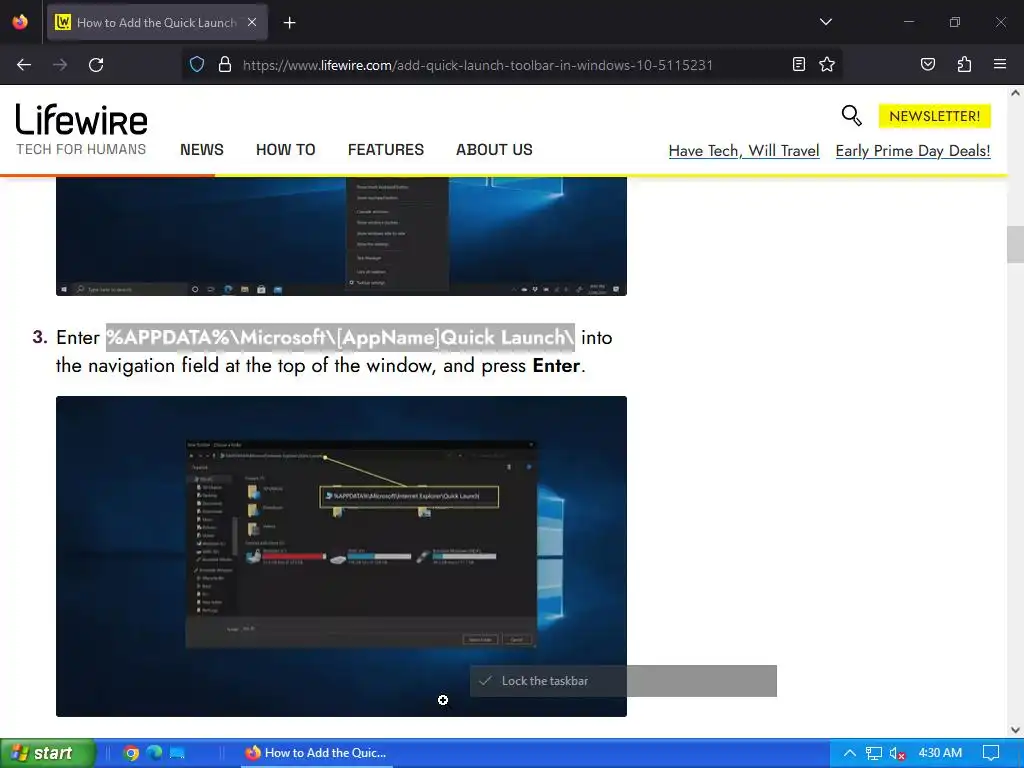Reload the current page
The height and width of the screenshot is (768, 1024).
[96, 65]
